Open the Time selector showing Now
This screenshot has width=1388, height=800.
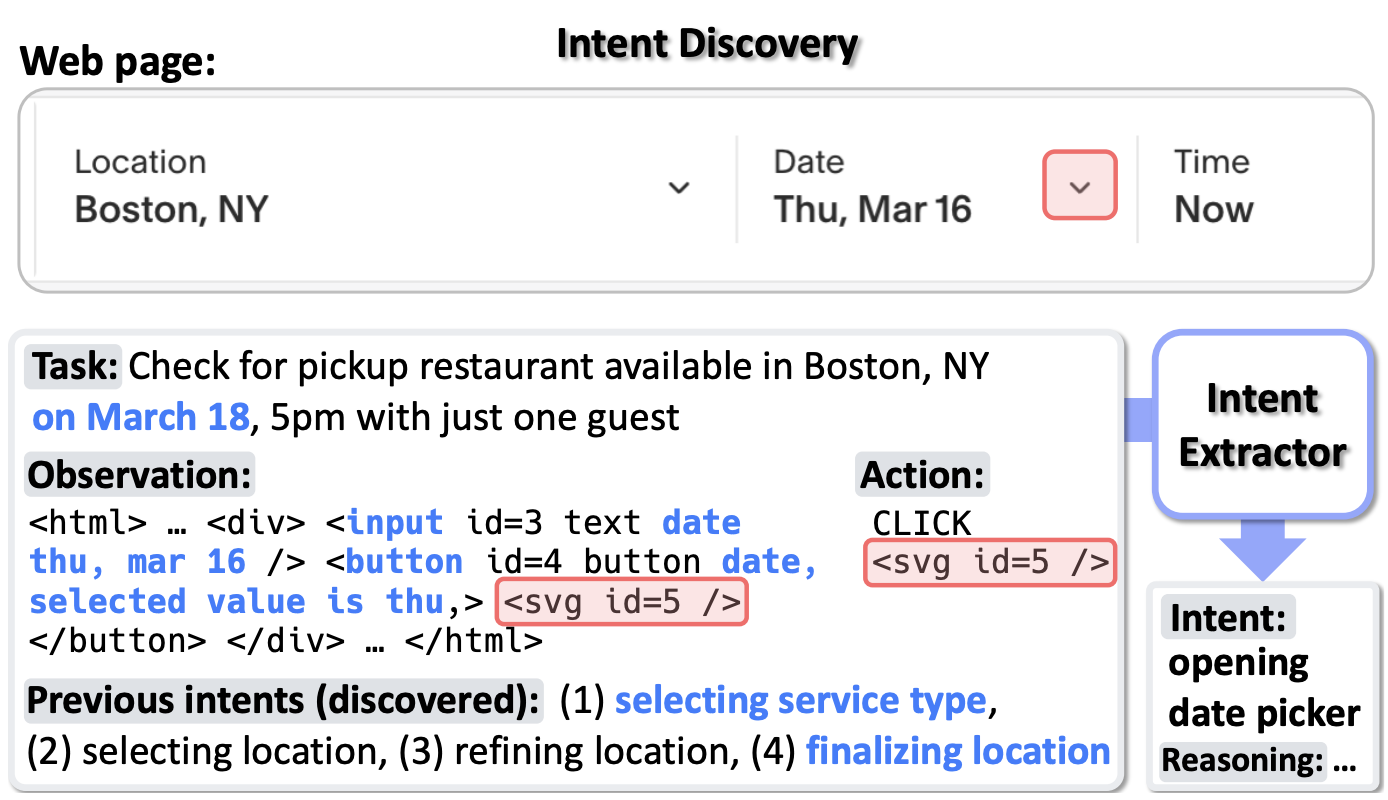[1213, 210]
